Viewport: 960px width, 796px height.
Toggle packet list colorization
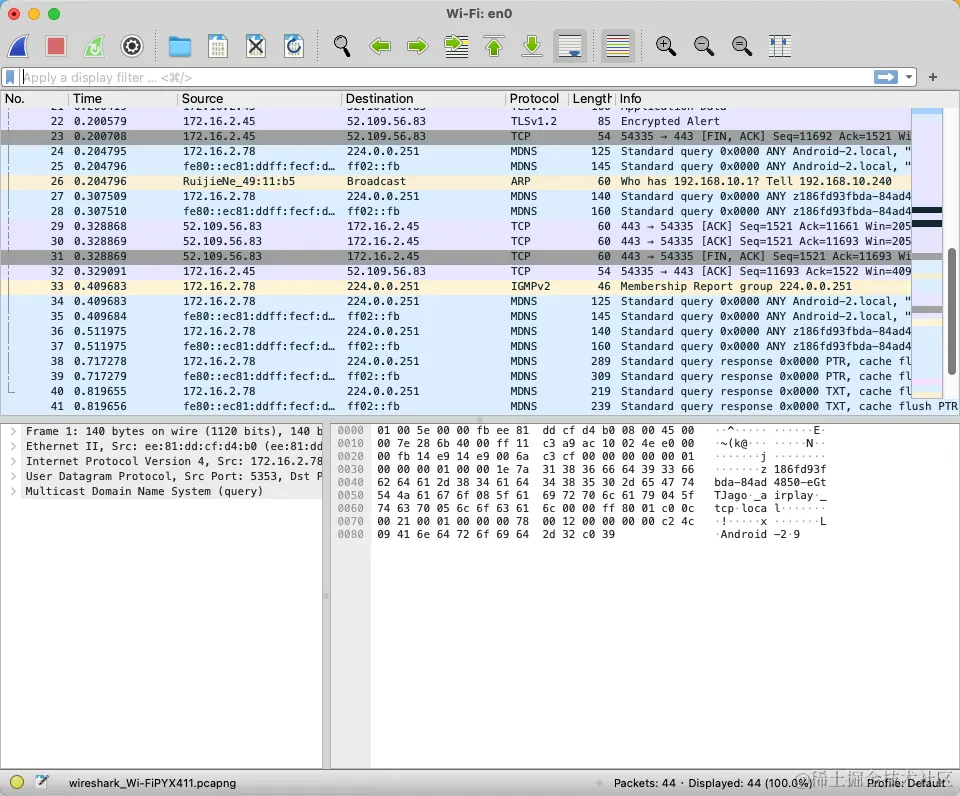click(618, 46)
